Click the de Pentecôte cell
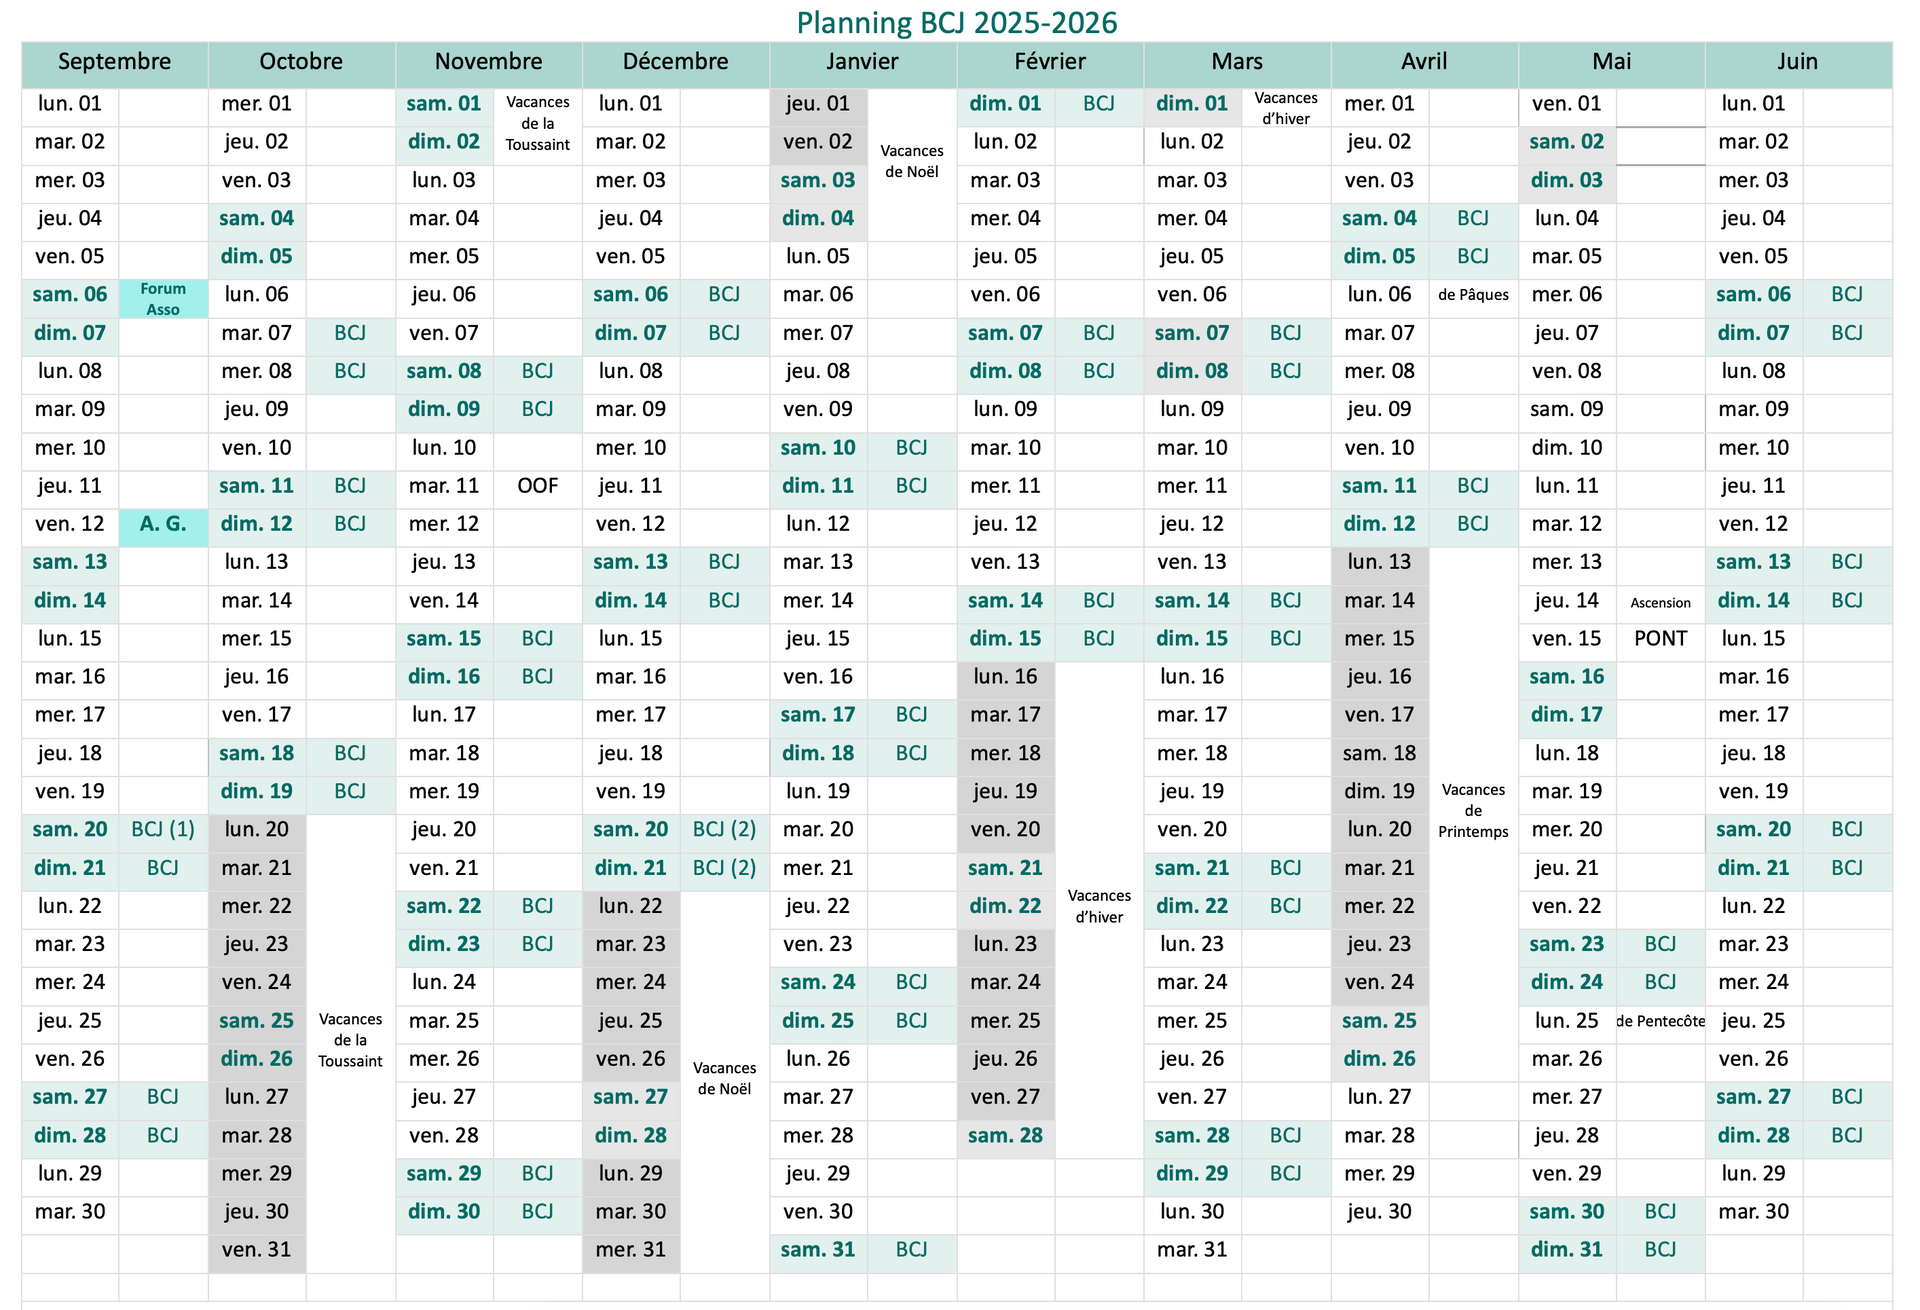This screenshot has width=1920, height=1310. [1660, 1021]
